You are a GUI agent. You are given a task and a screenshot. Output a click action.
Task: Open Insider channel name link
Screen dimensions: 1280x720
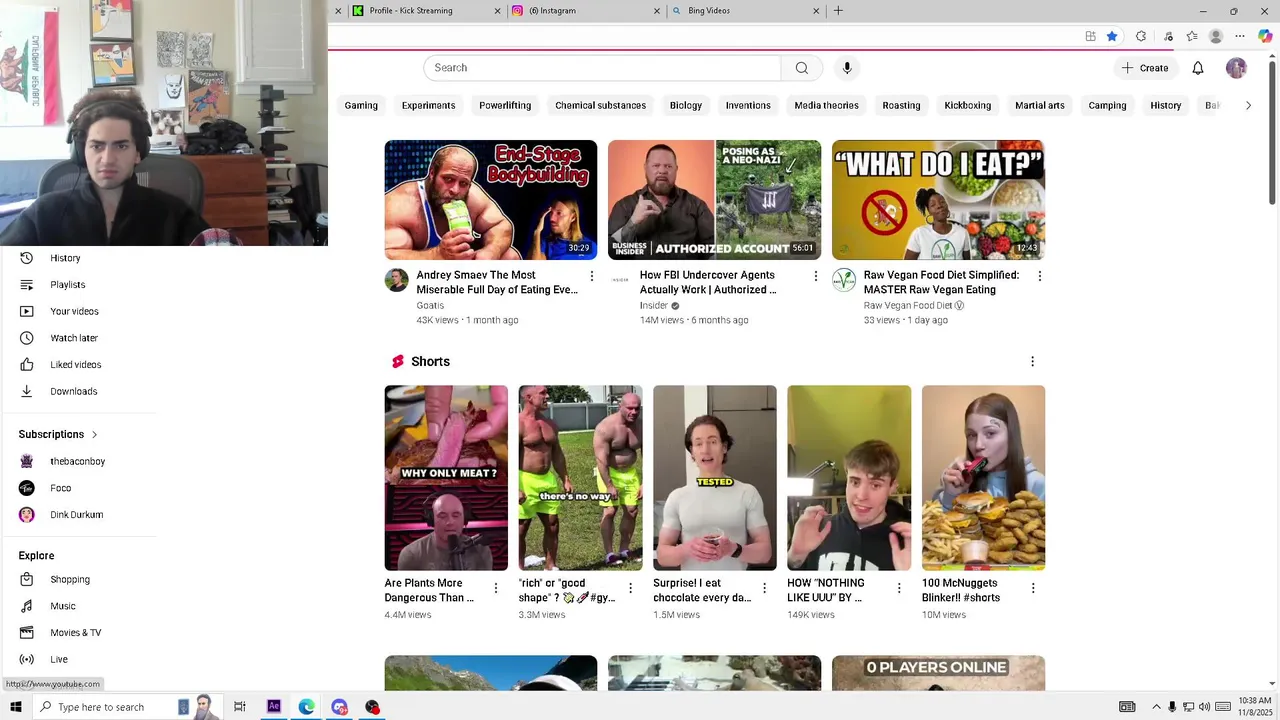(654, 306)
